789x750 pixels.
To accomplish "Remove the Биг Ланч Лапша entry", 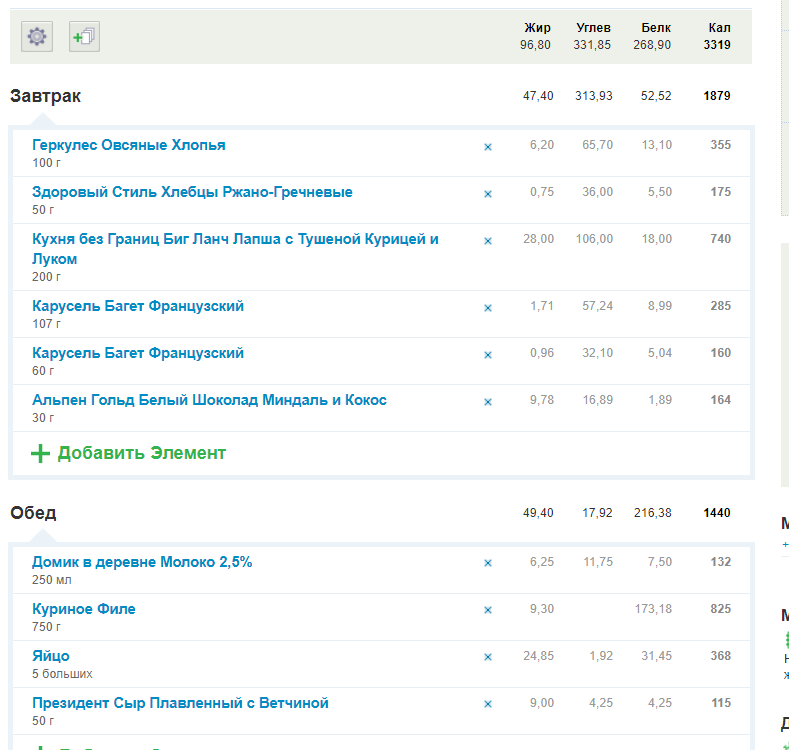I will (x=488, y=241).
